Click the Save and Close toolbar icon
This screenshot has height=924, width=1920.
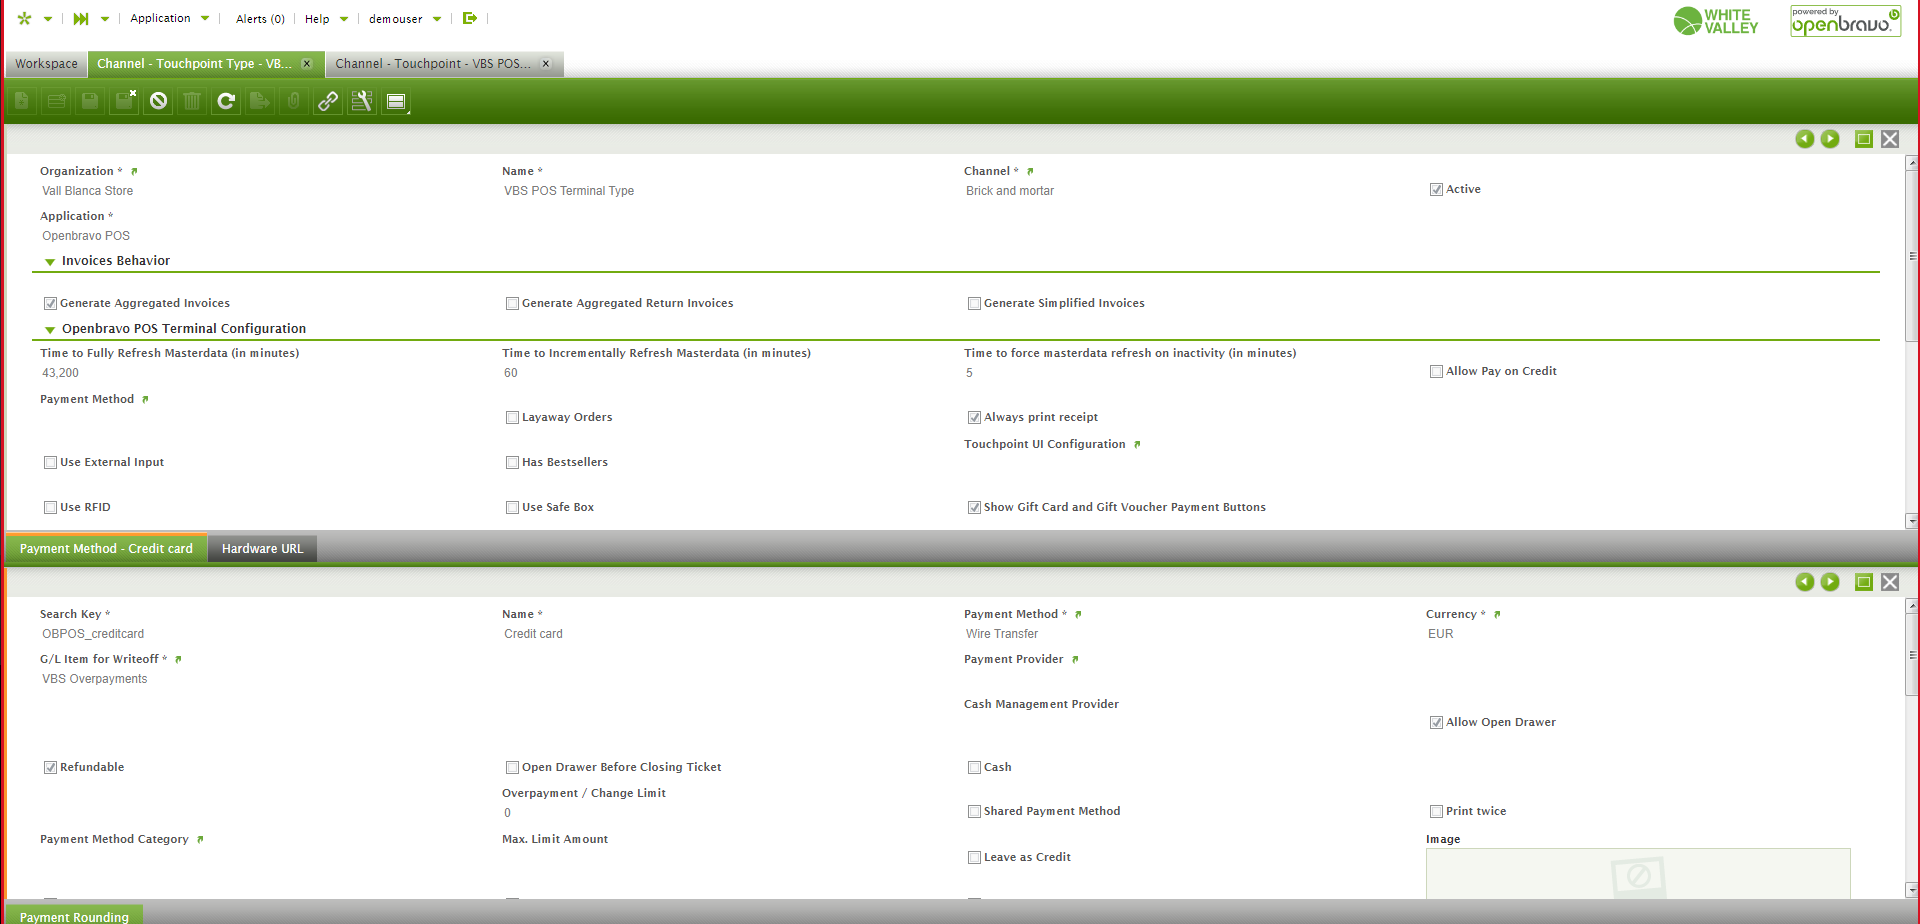point(124,101)
